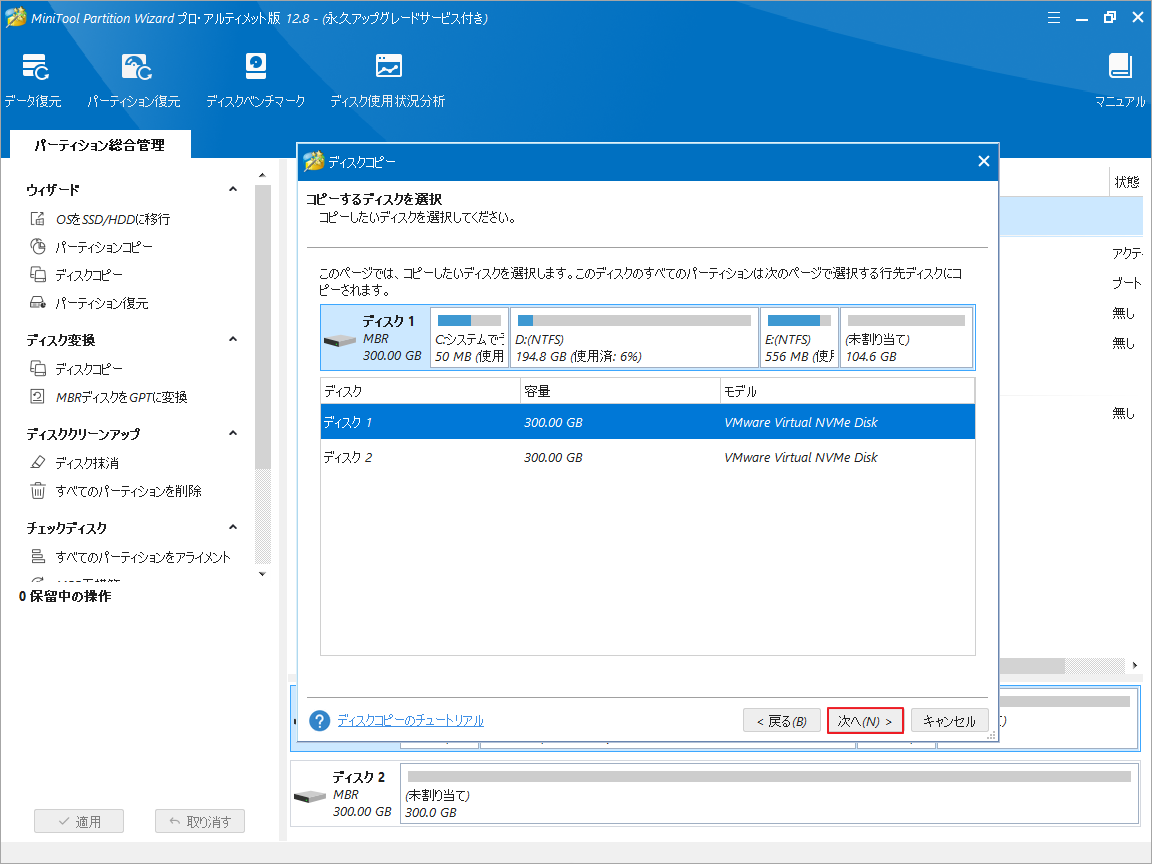This screenshot has width=1152, height=864.
Task: Click パーティションコピー wizard icon
Action: (x=37, y=246)
